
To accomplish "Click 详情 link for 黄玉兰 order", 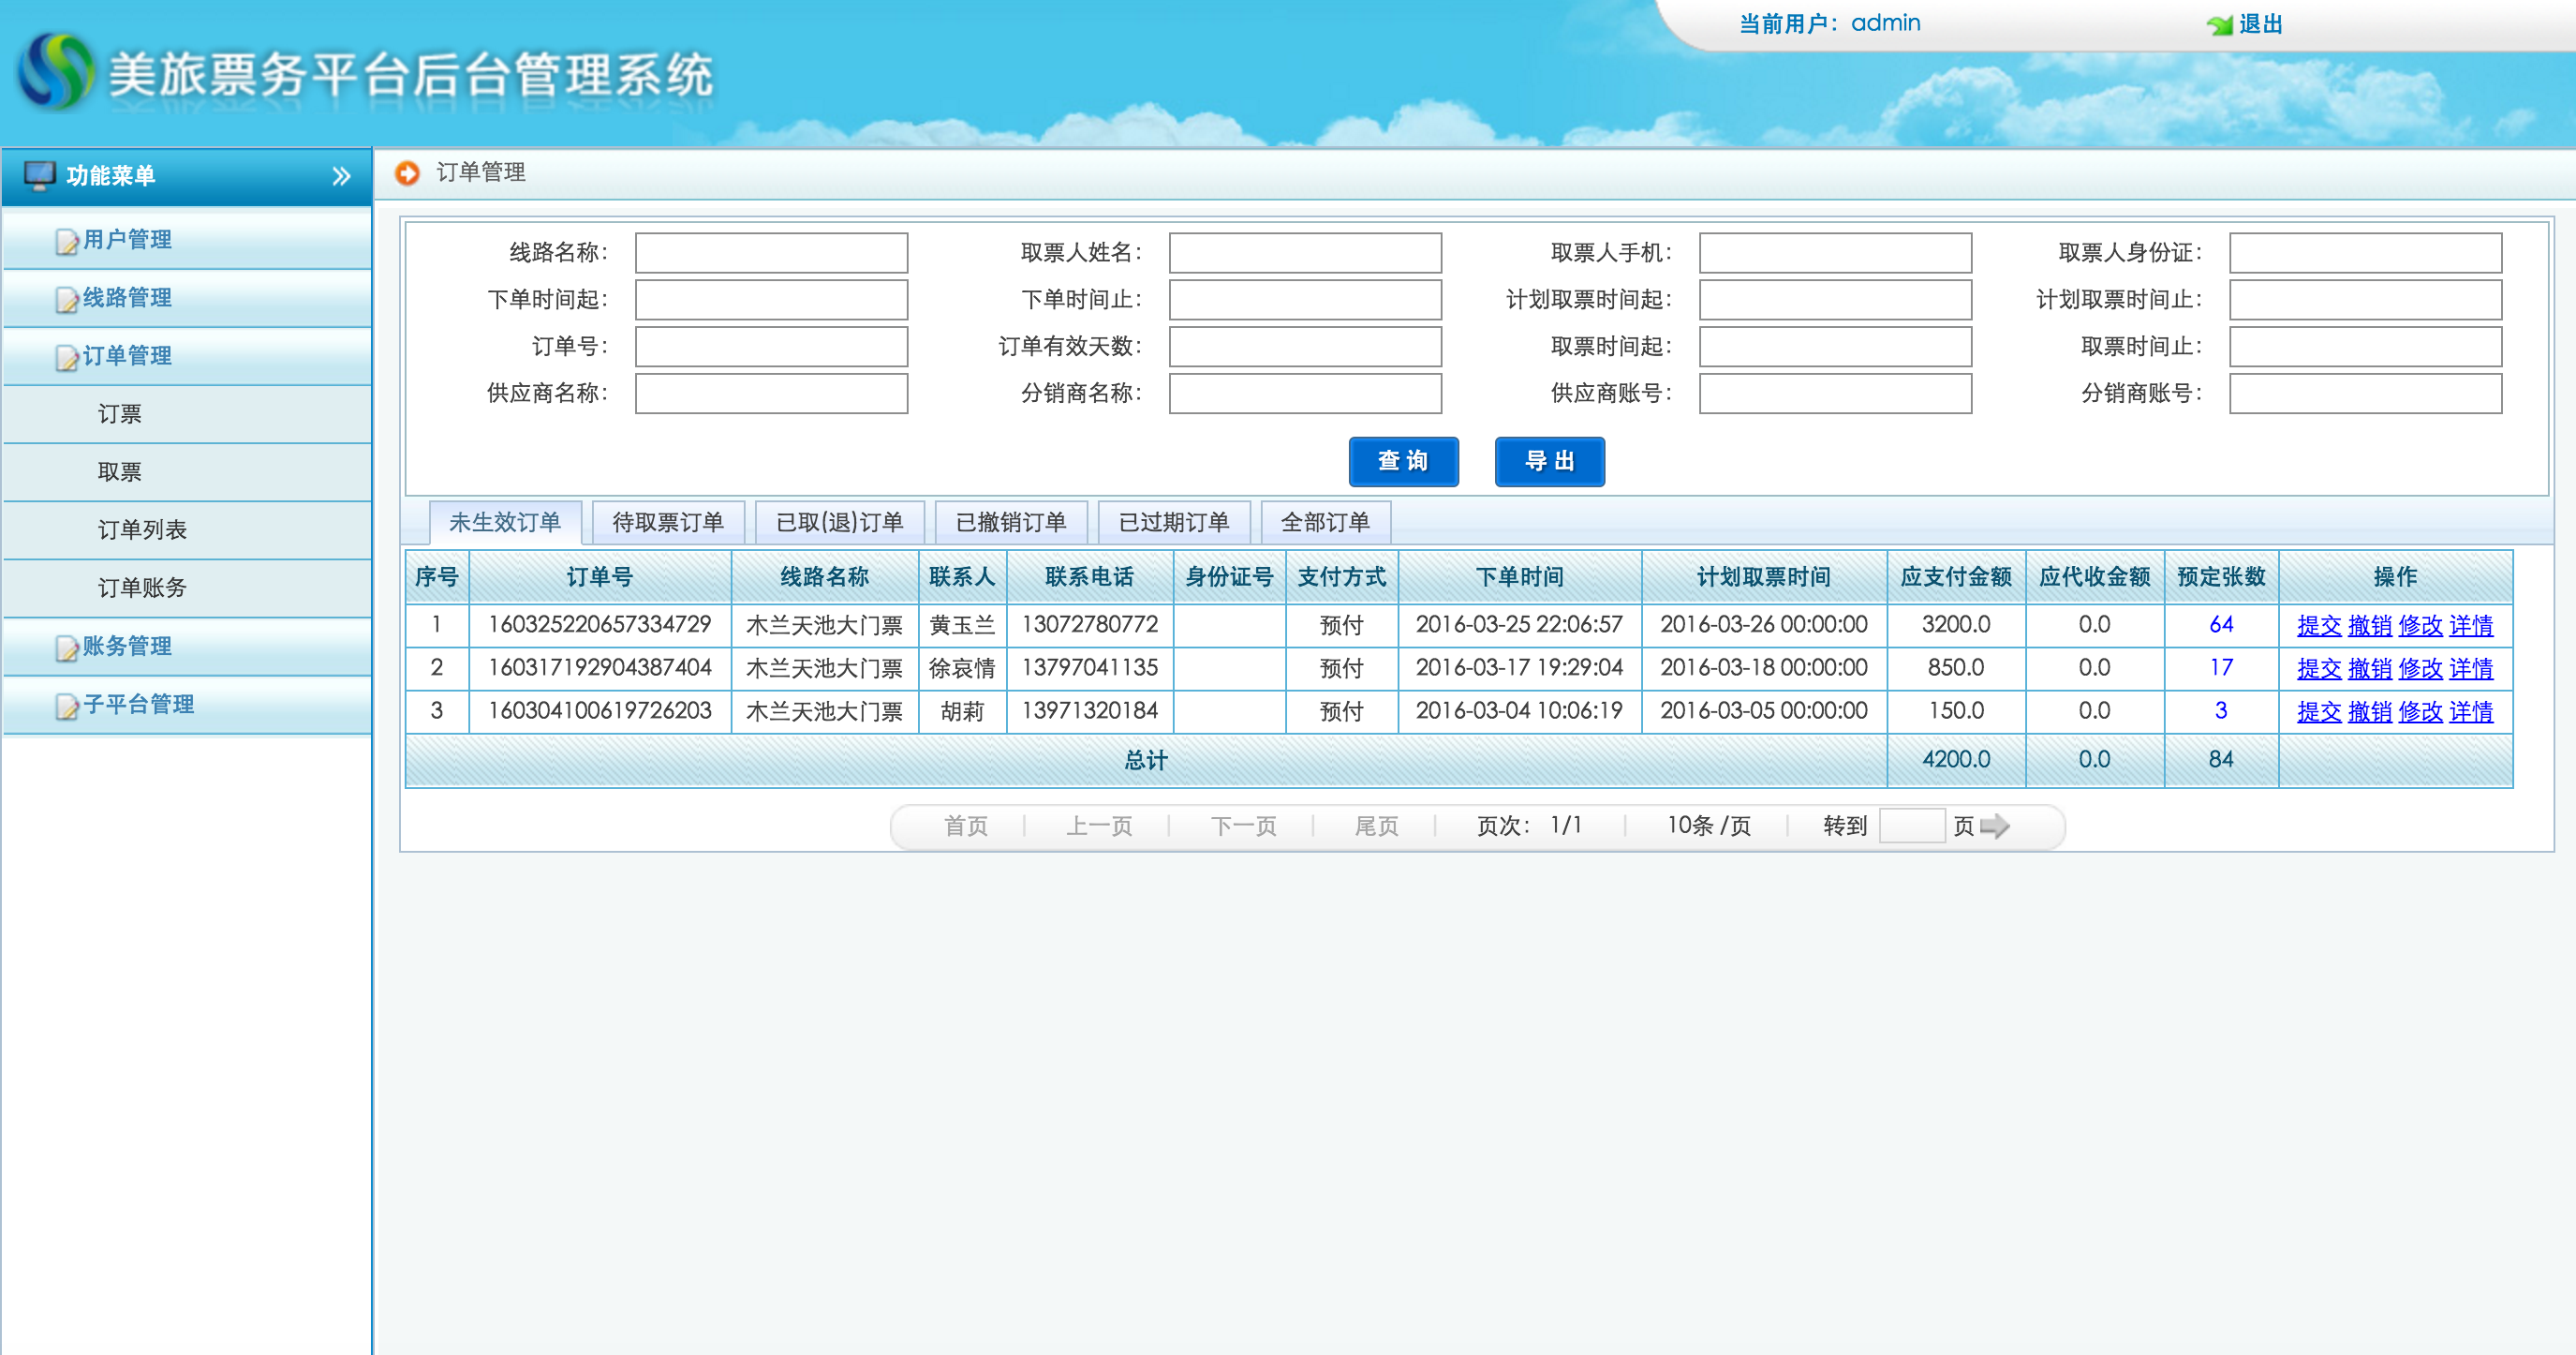I will click(x=2470, y=625).
